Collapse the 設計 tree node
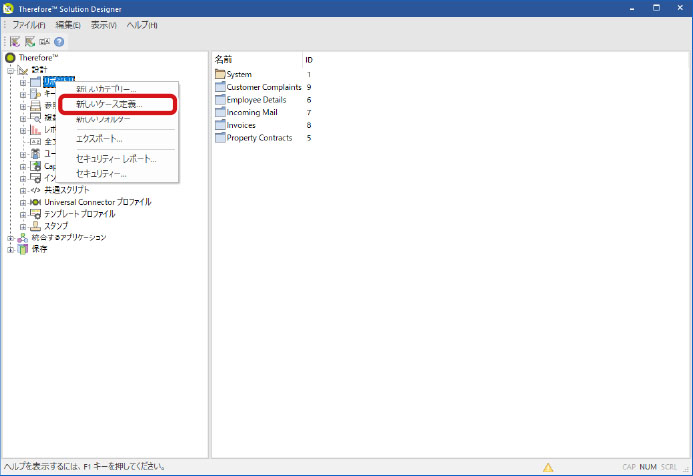693x476 pixels. [10, 70]
